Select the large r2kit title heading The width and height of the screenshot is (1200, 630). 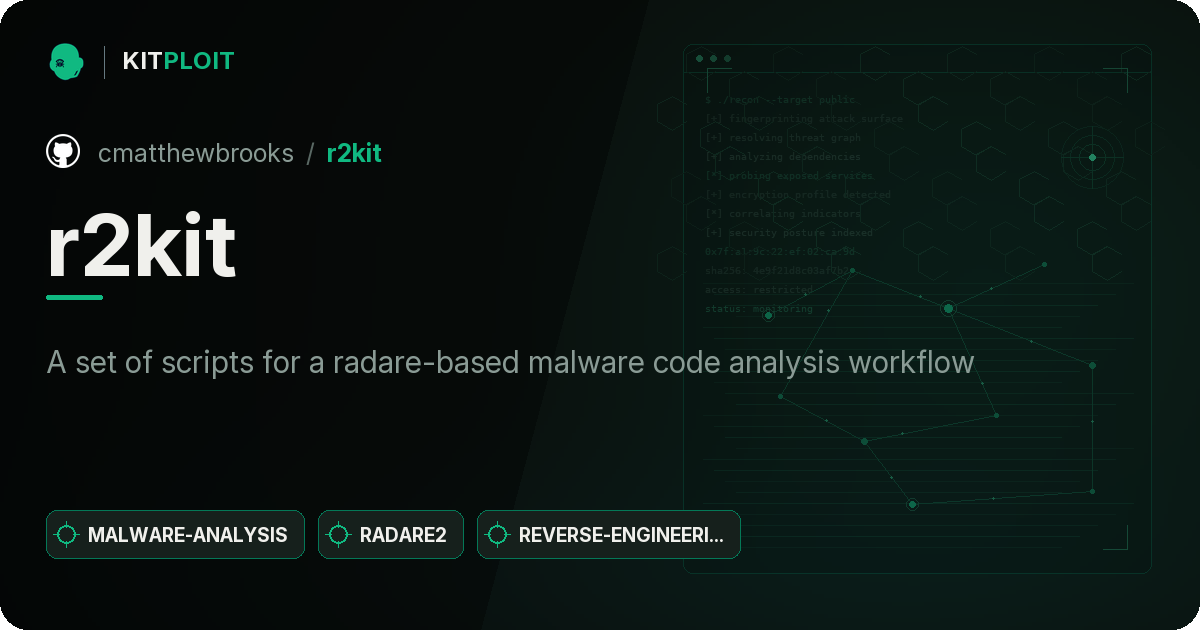(x=141, y=247)
